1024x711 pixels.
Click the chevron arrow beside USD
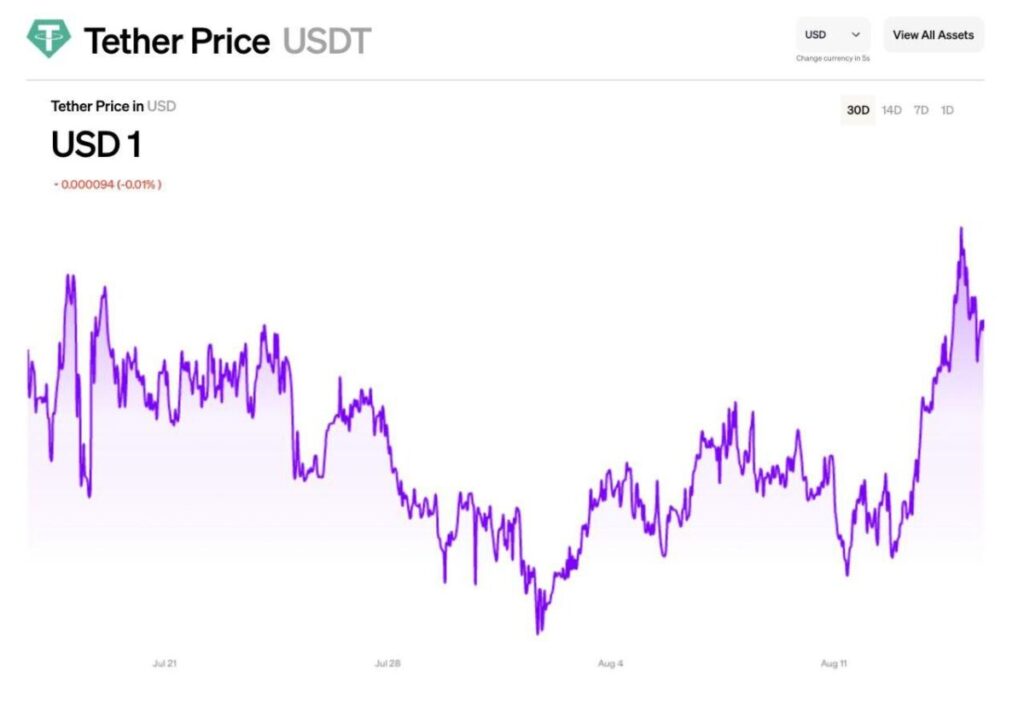(x=856, y=35)
